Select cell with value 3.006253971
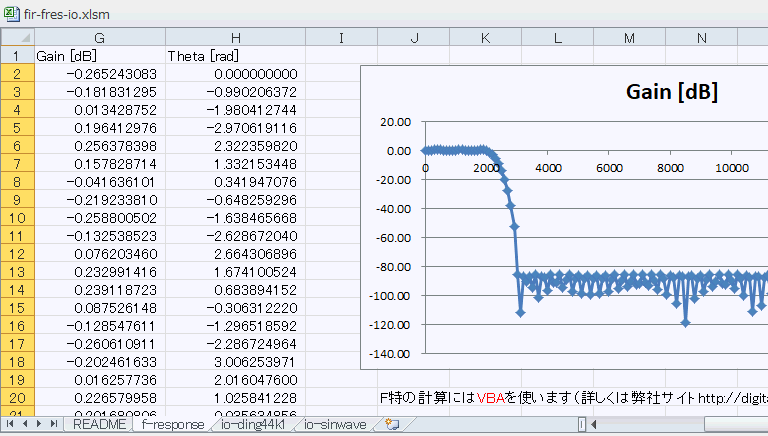Screen dimensions: 768x436 point(236,362)
